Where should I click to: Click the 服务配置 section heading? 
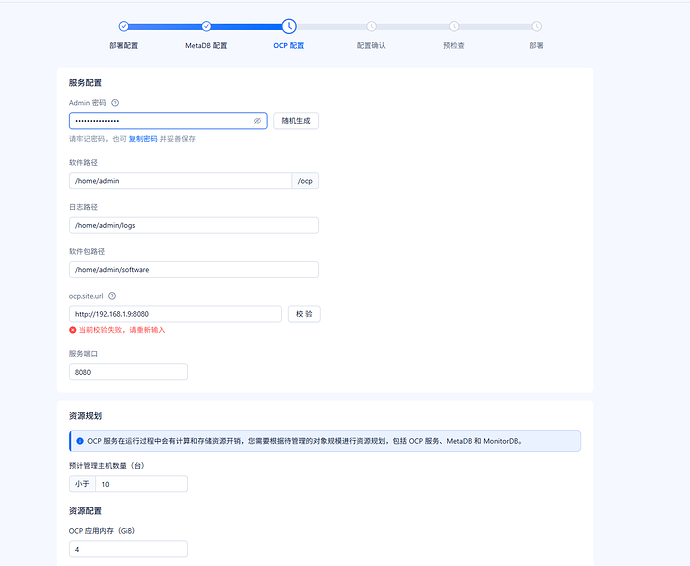coord(85,83)
